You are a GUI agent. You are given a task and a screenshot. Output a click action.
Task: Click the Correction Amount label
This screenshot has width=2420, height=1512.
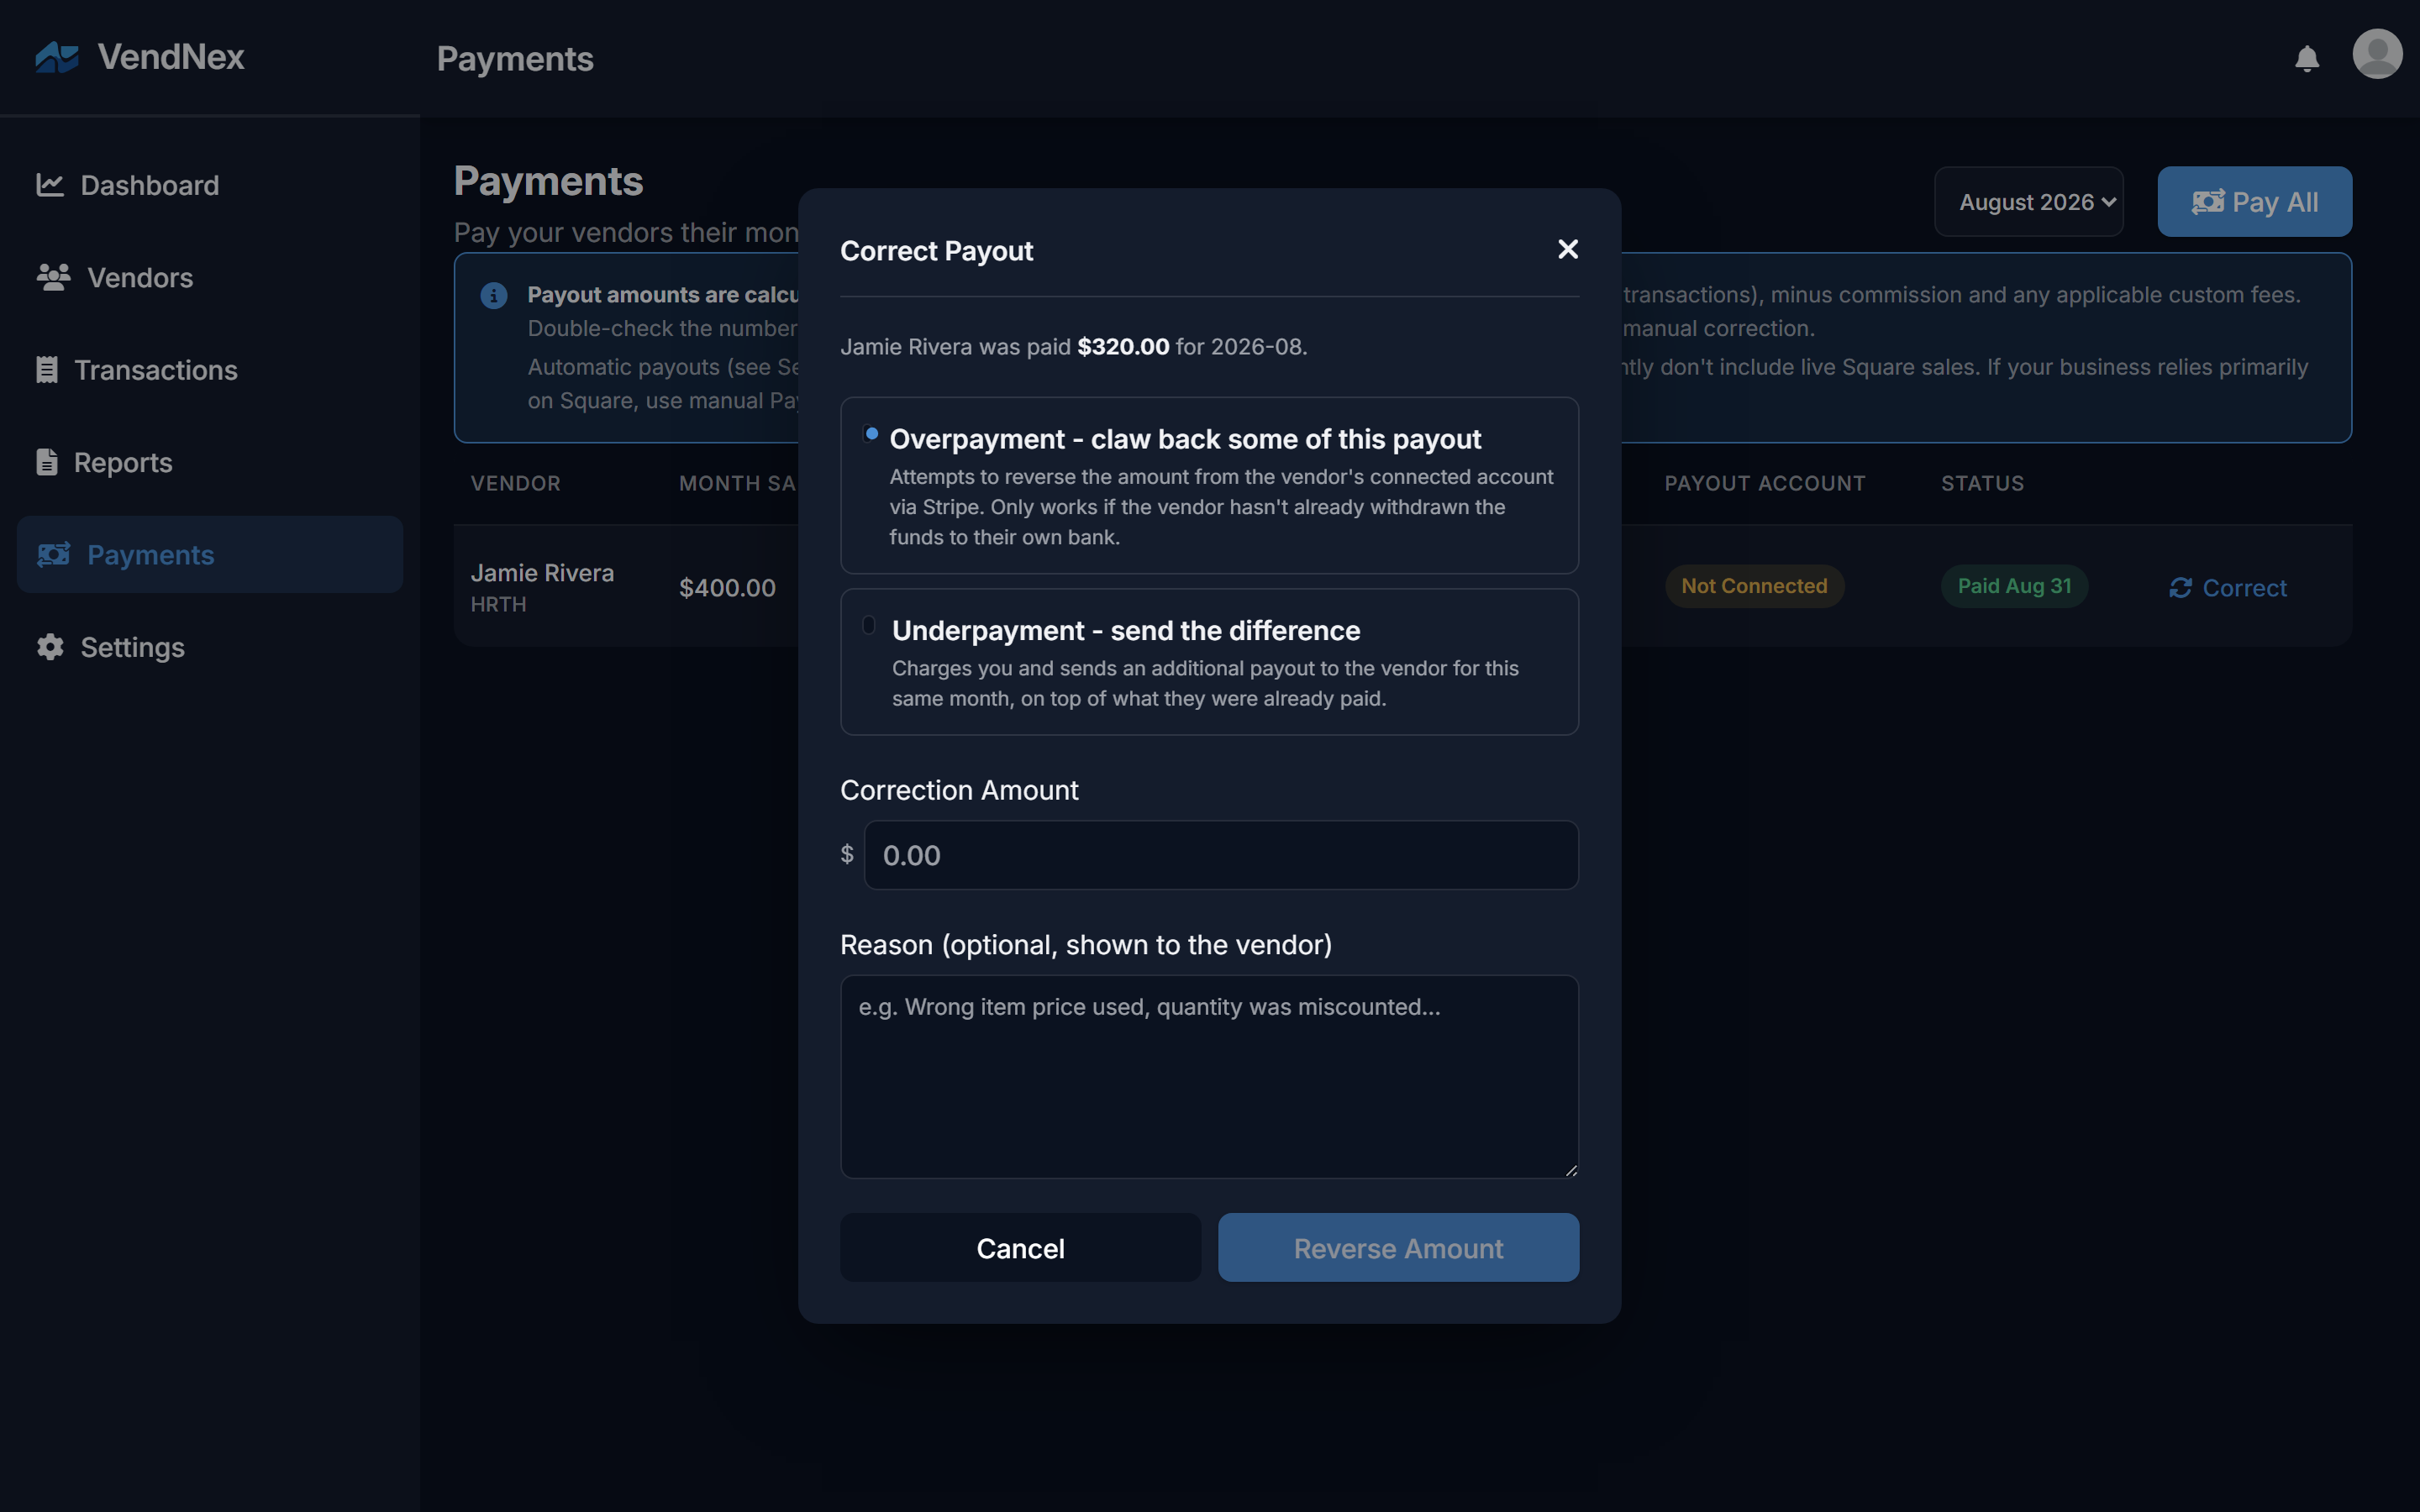[x=959, y=790]
